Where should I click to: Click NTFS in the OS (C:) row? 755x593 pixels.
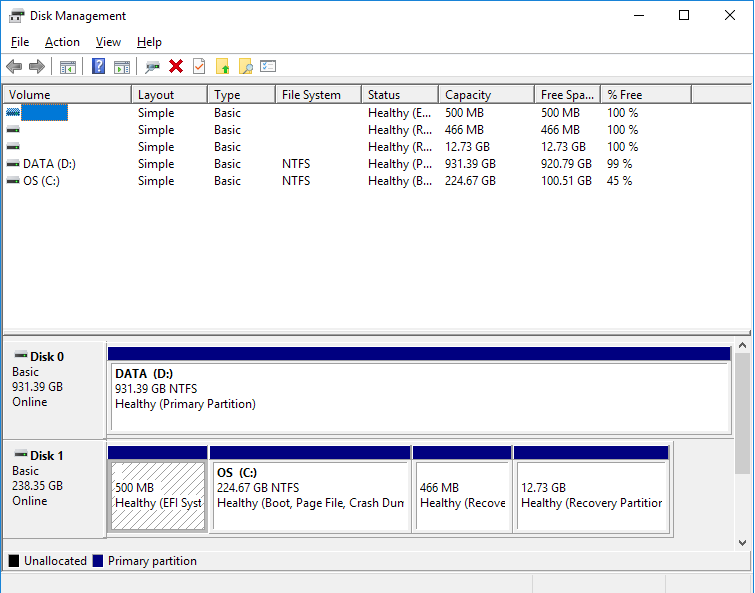(296, 181)
